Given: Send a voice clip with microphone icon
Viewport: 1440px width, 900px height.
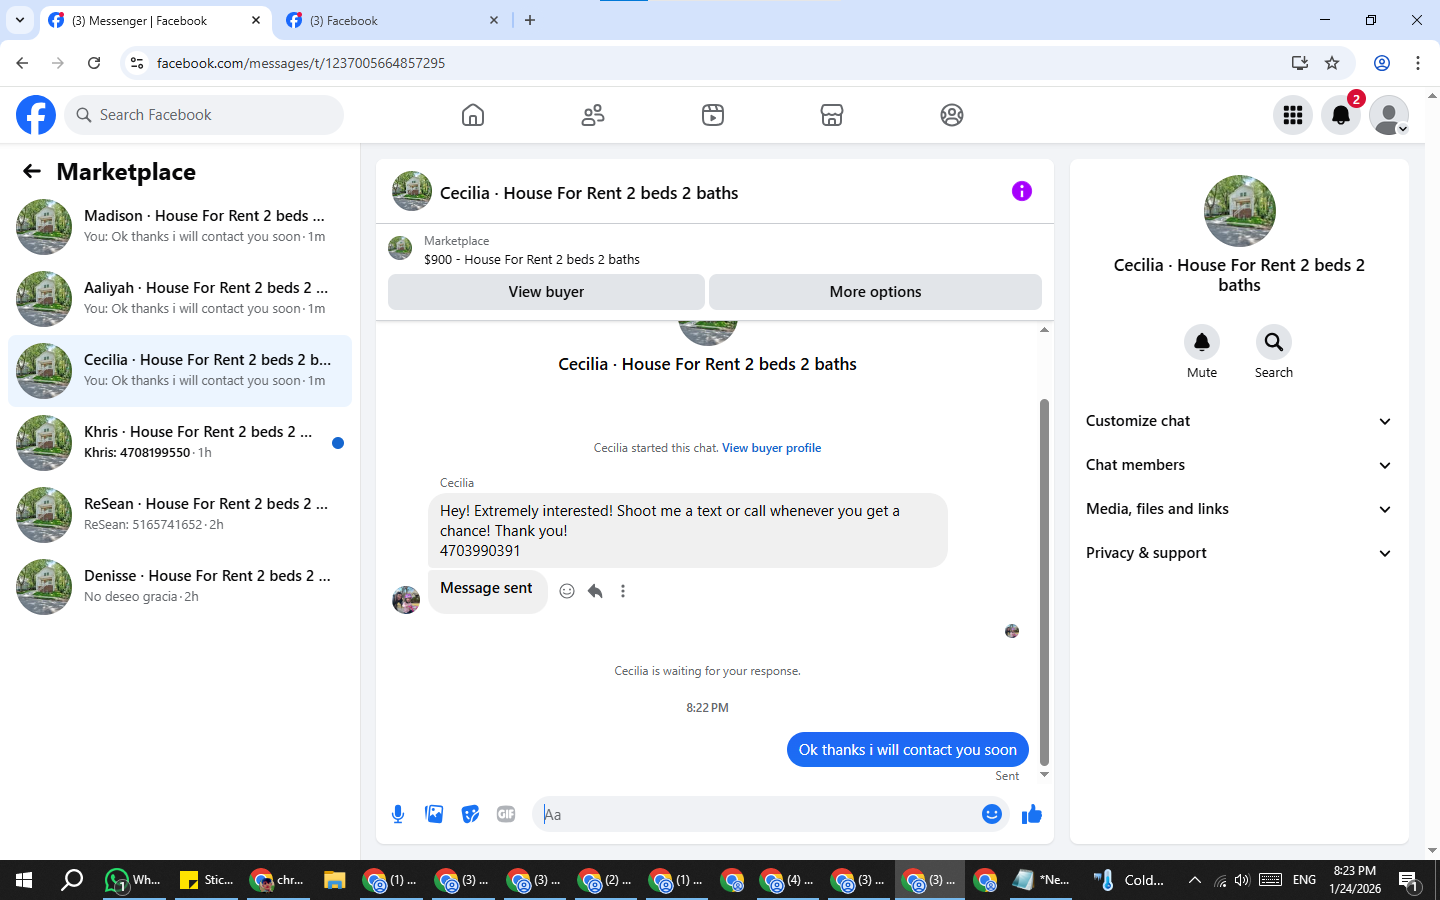Looking at the screenshot, I should (398, 814).
